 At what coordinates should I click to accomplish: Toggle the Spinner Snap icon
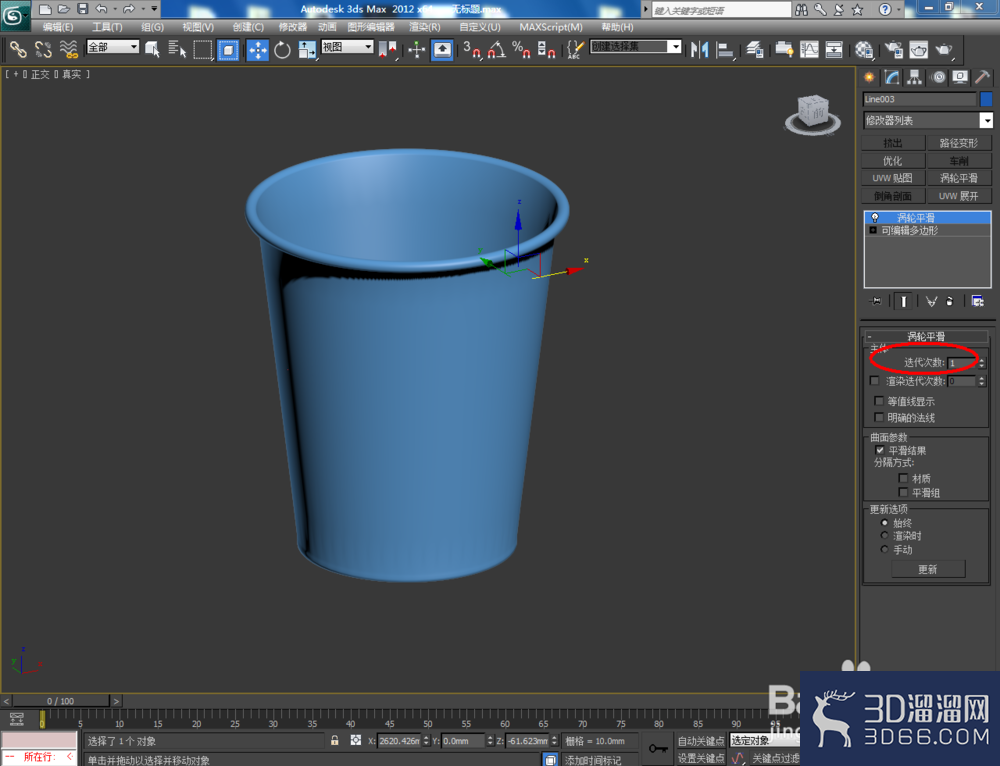tap(546, 50)
